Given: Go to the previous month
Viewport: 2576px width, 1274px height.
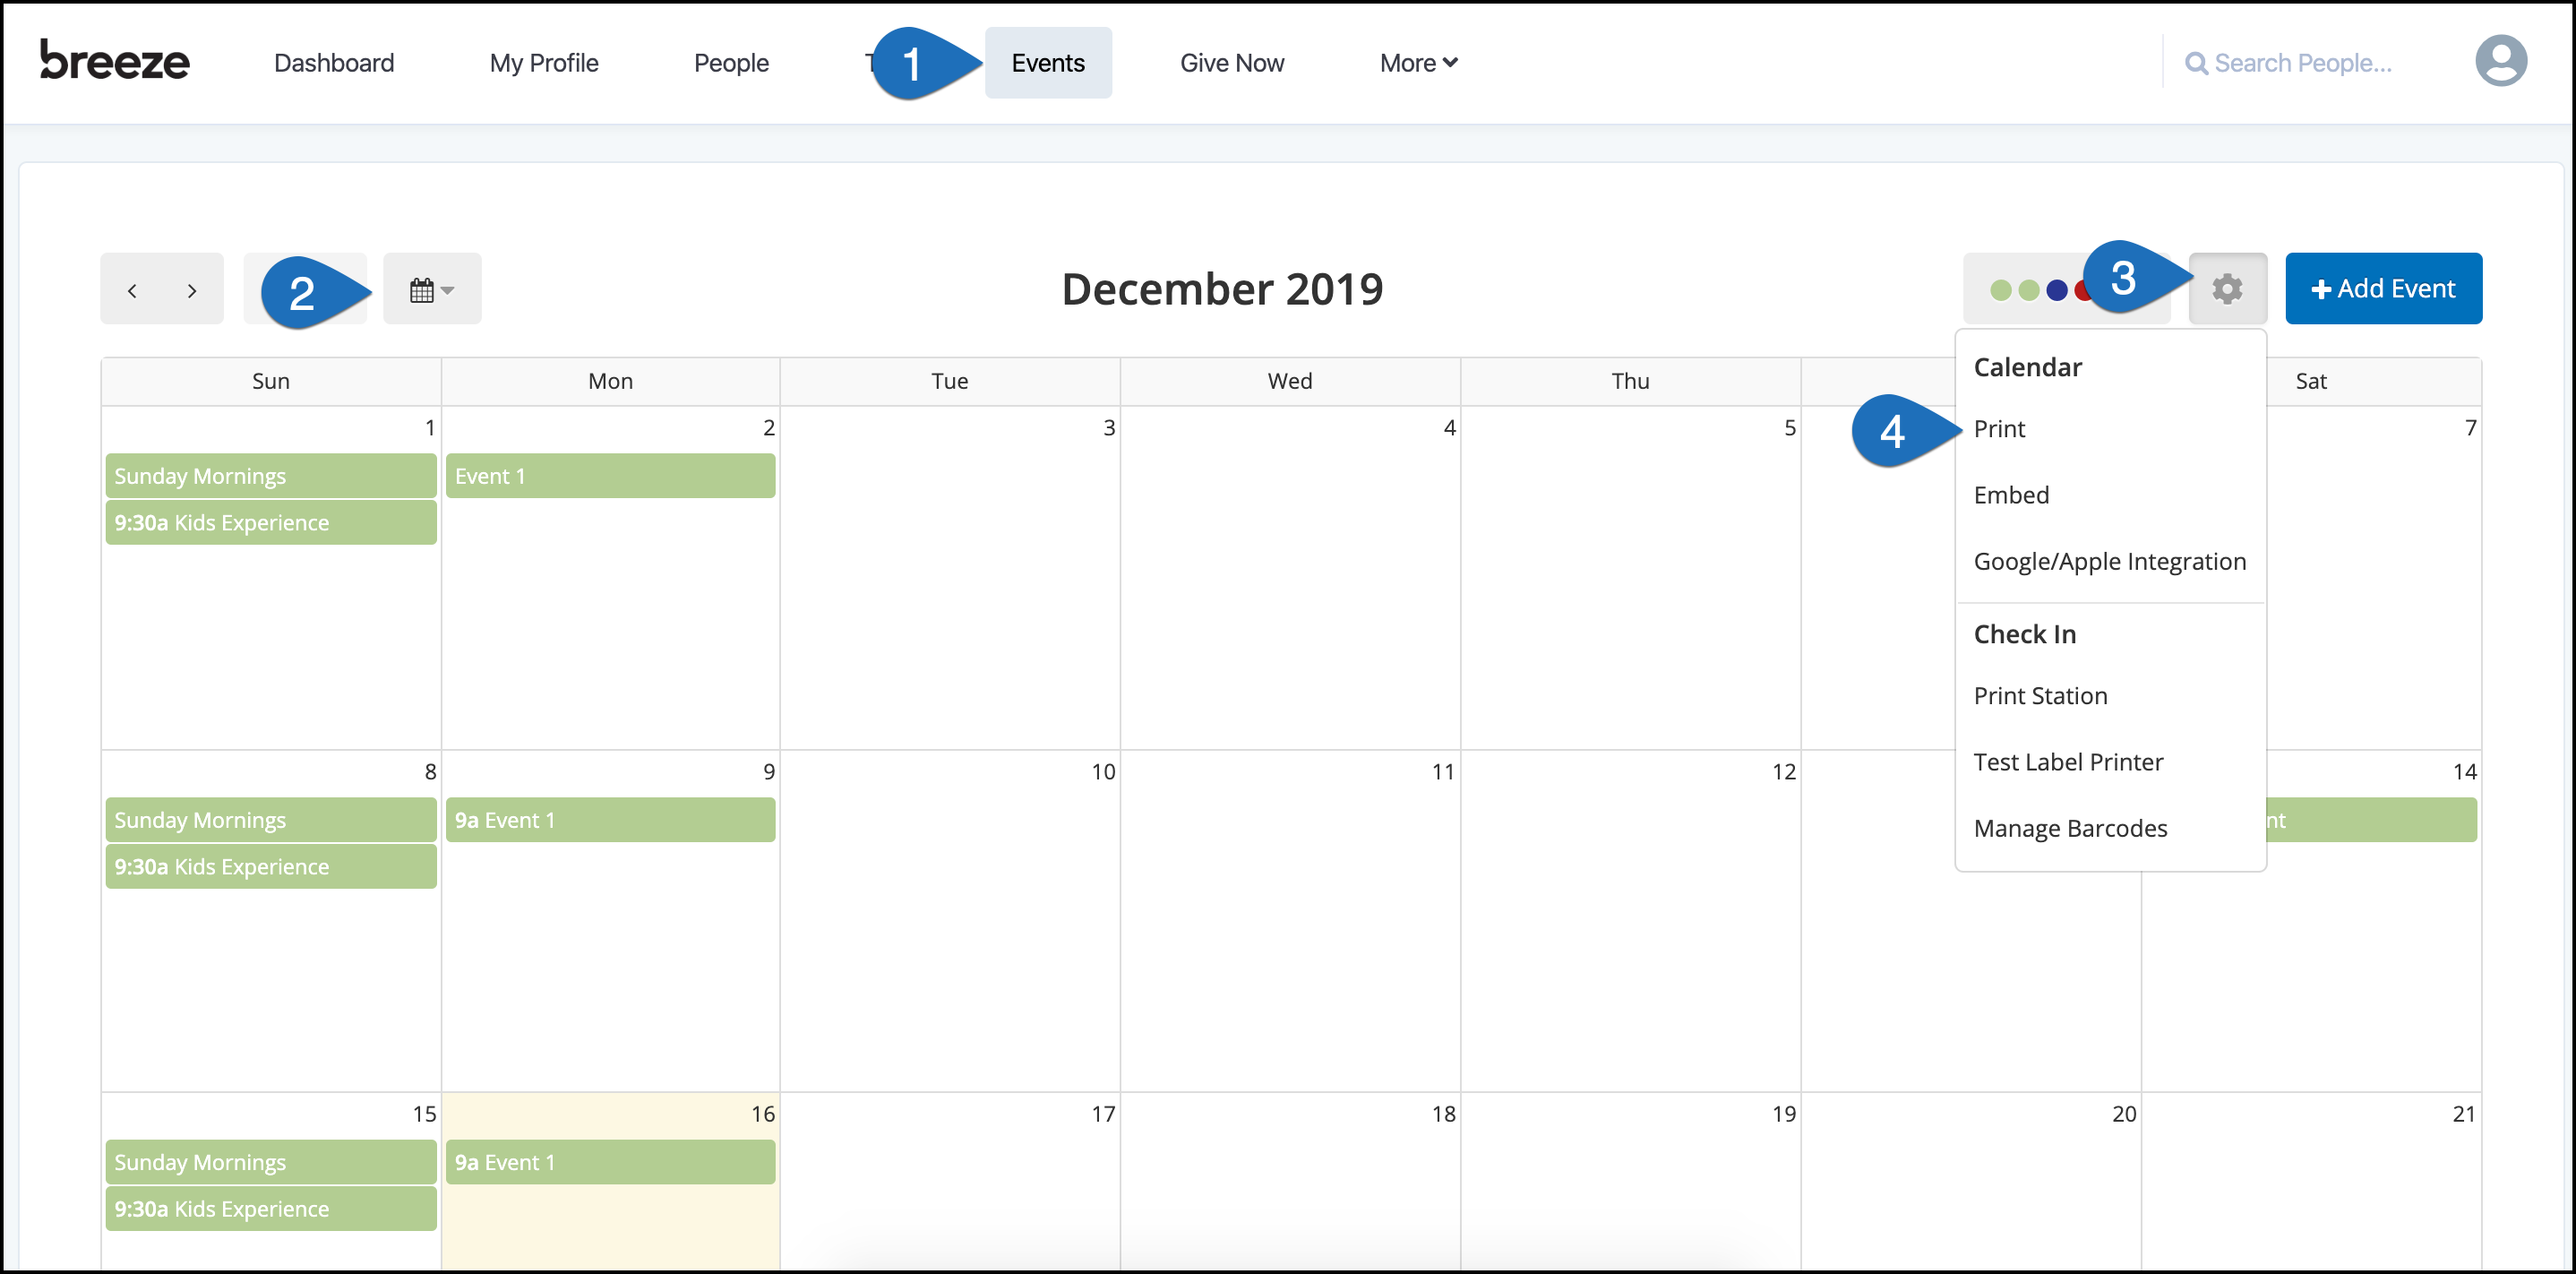Looking at the screenshot, I should tap(132, 290).
